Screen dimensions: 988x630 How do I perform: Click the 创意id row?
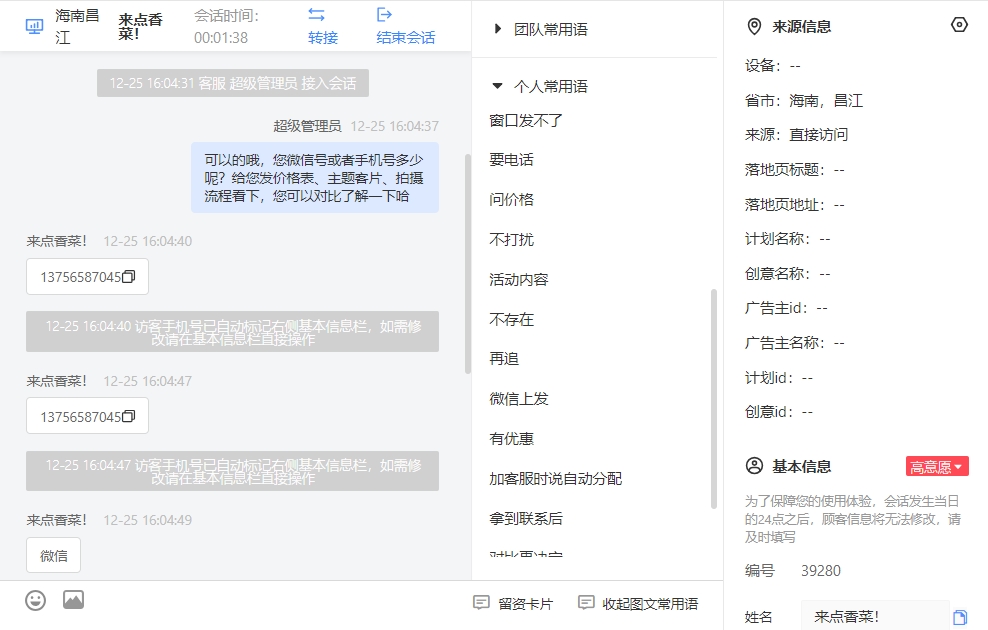click(x=779, y=412)
